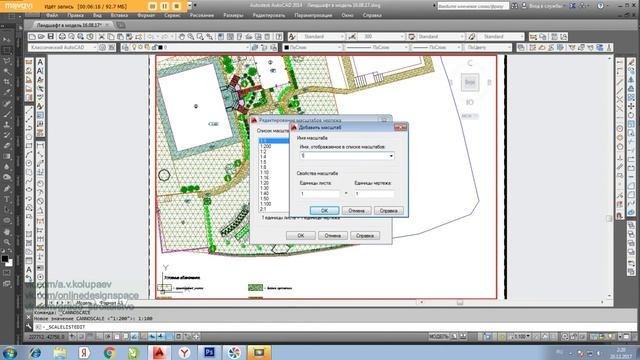Click the New drawing icon in the standard toolbar
The width and height of the screenshot is (640, 360).
[x=32, y=37]
